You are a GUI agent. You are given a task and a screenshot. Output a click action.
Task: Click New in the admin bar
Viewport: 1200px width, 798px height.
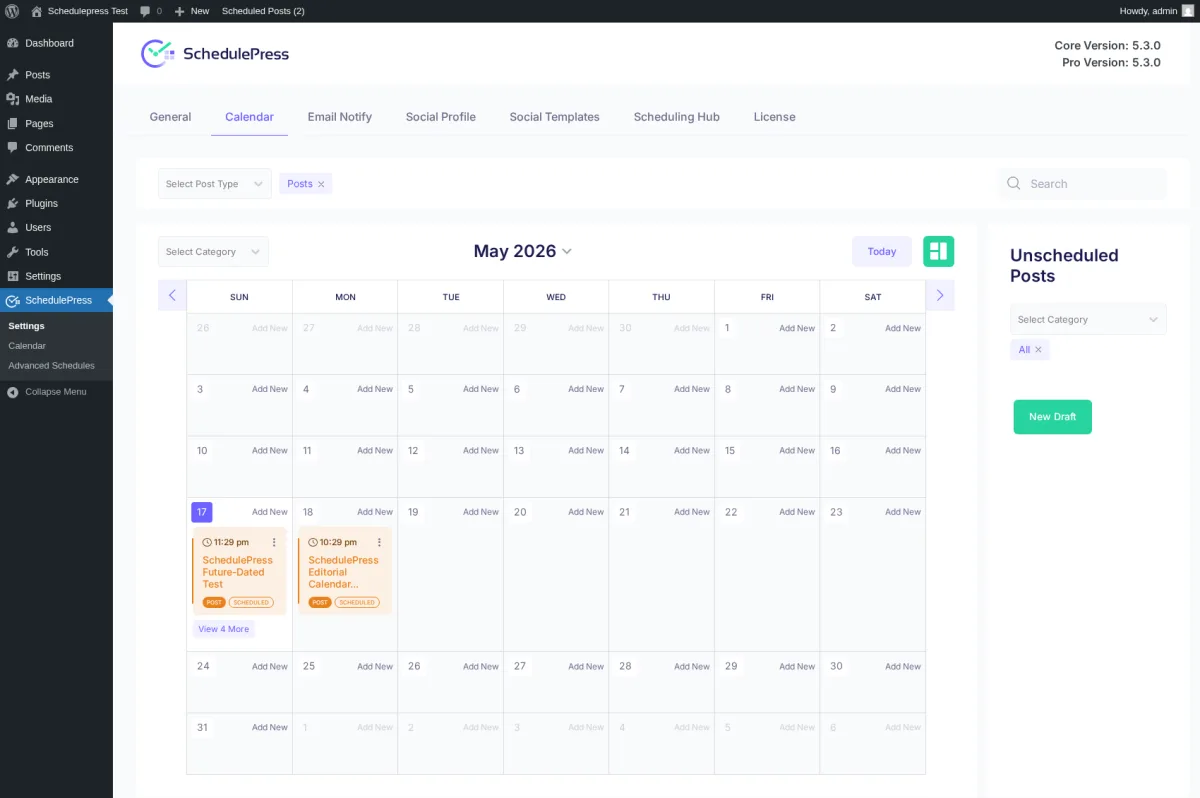[x=192, y=11]
